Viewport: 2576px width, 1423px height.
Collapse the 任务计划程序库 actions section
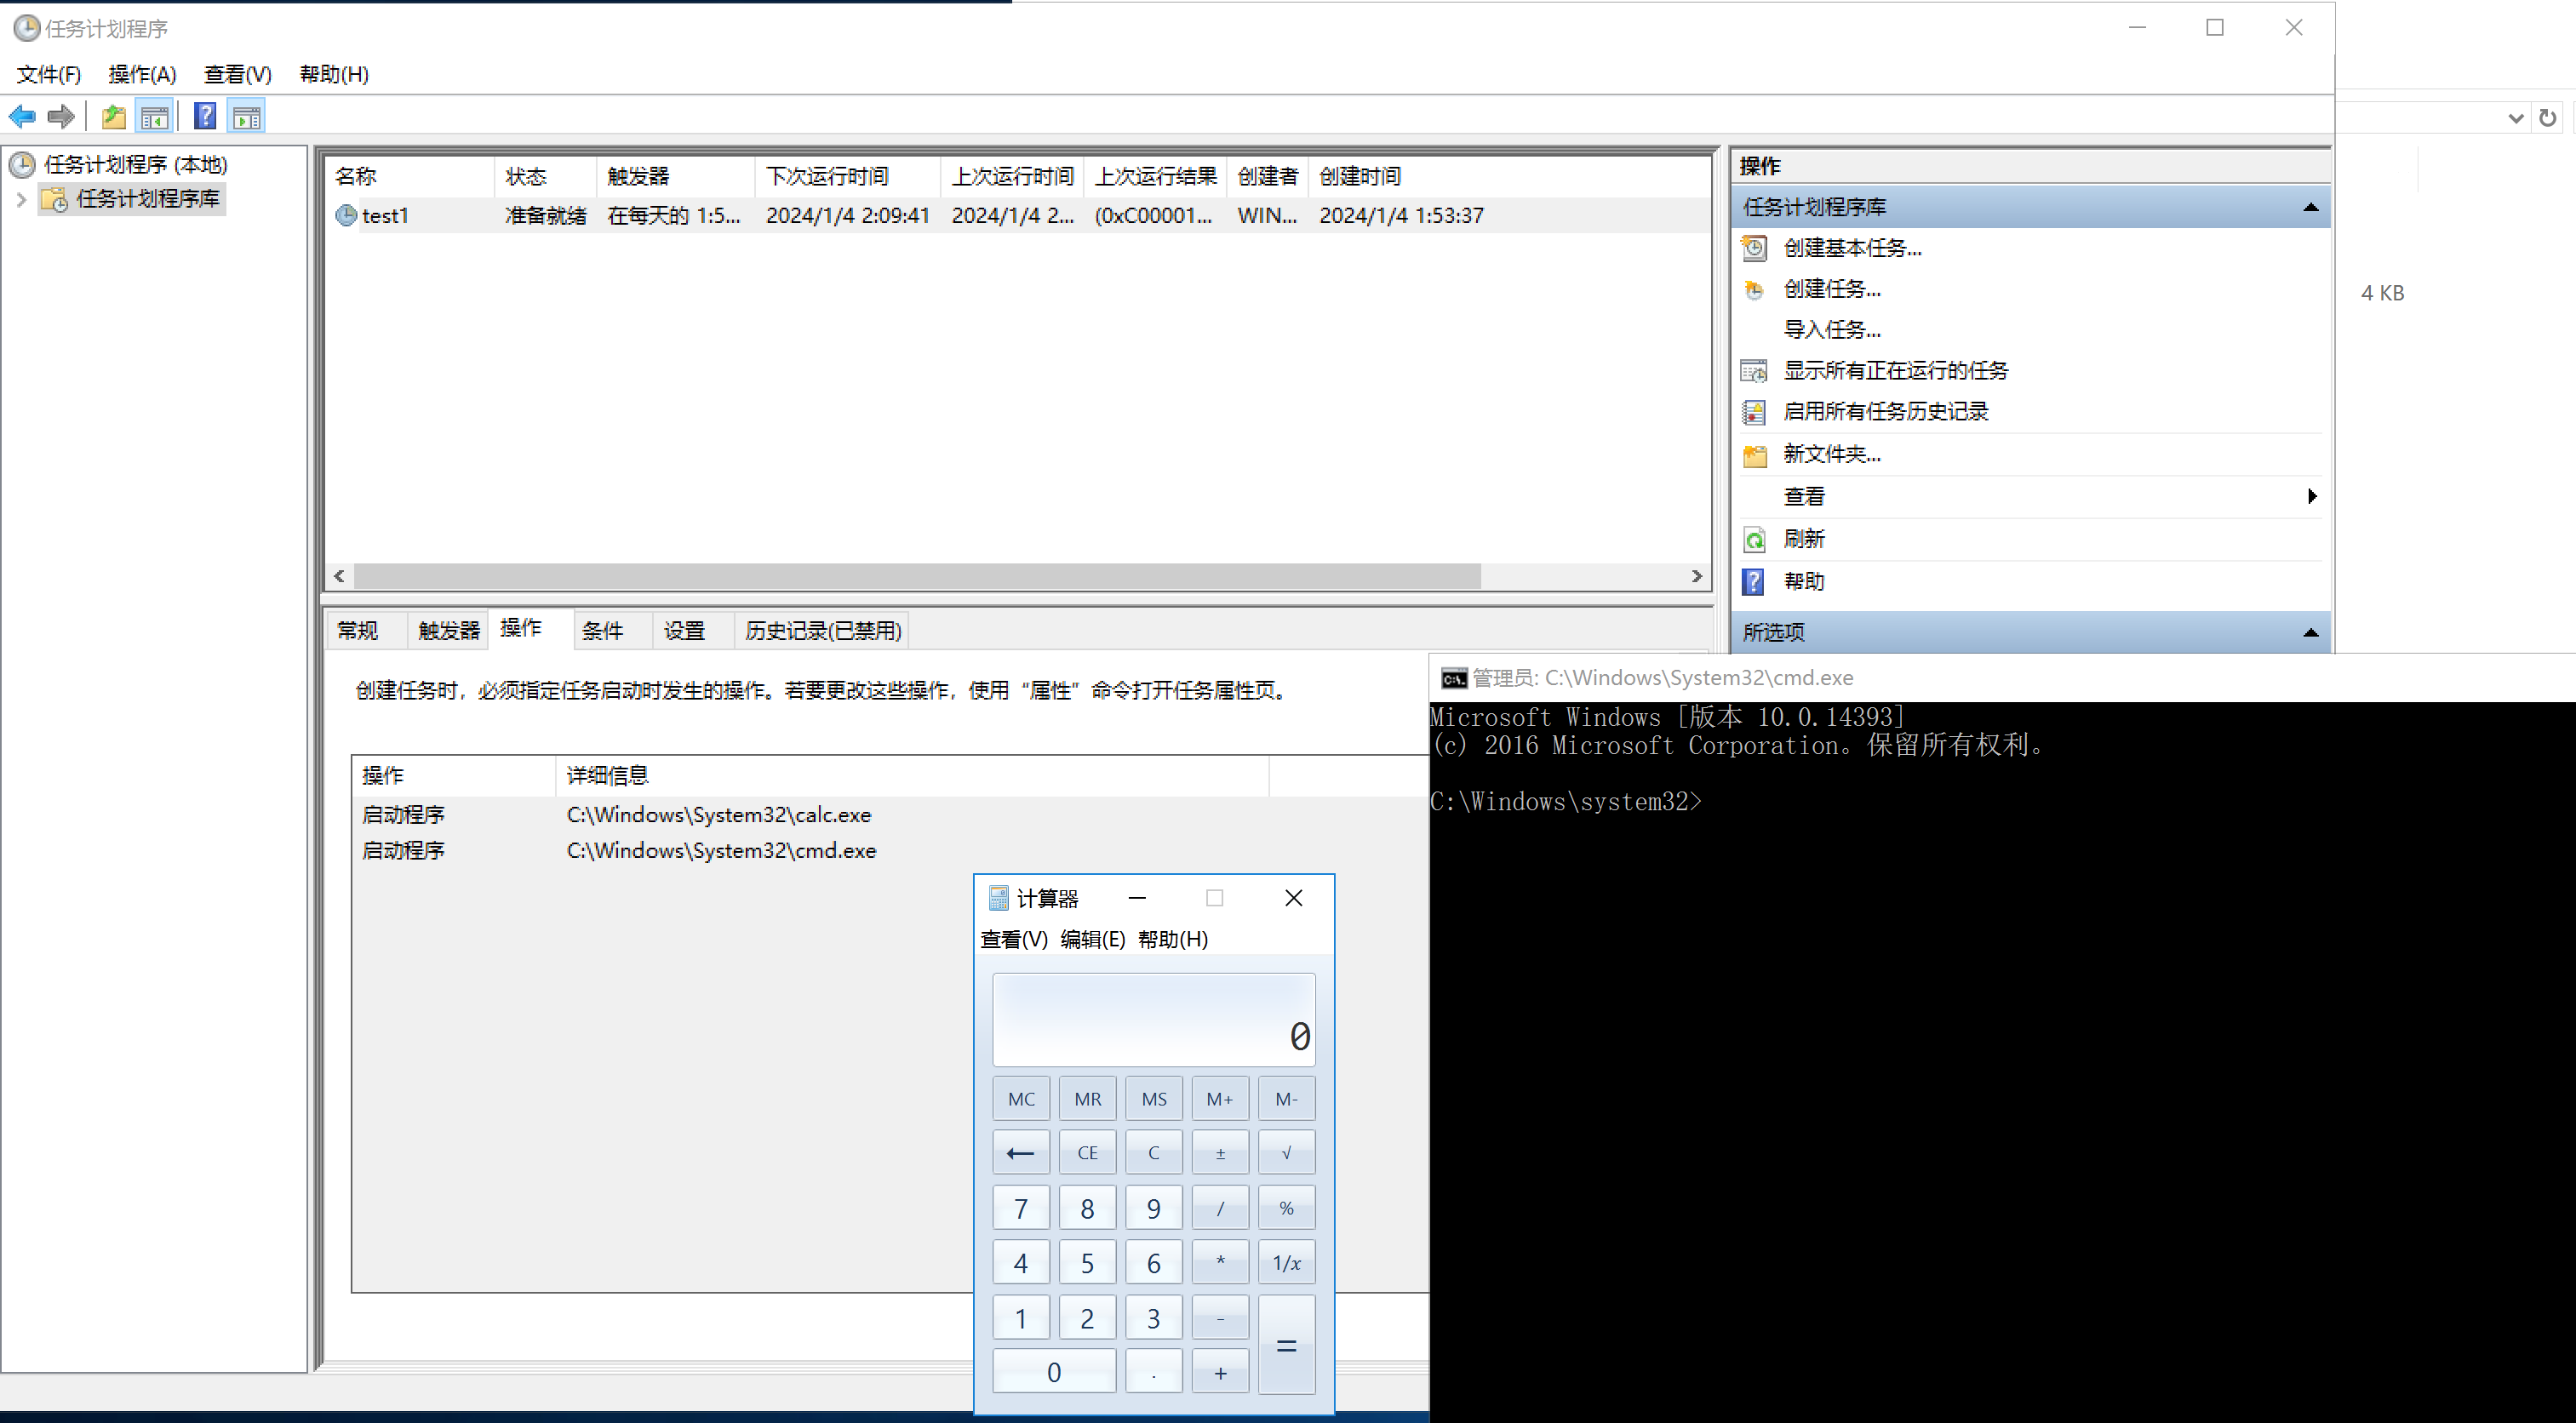click(x=2310, y=208)
